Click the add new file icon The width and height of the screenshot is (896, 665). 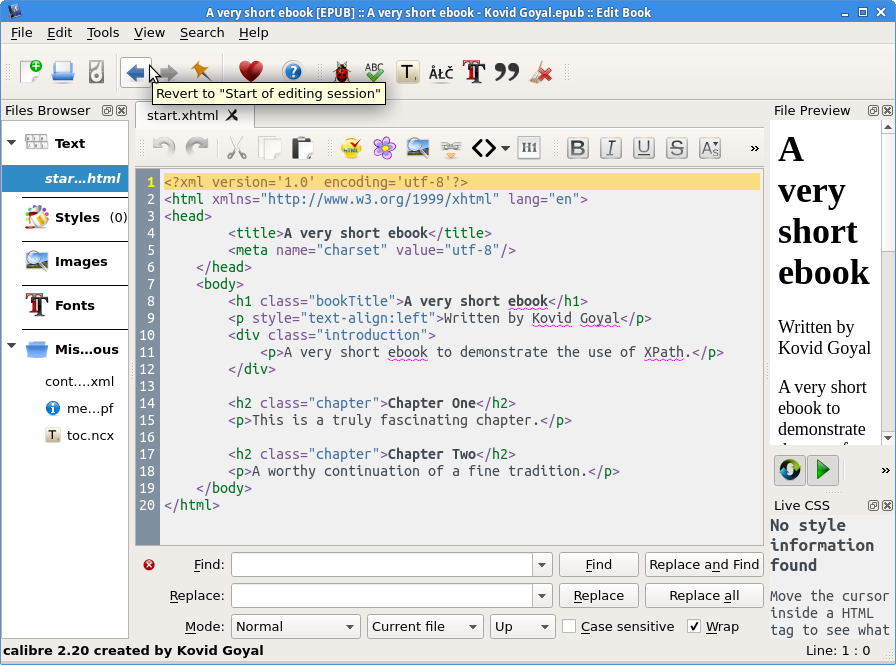pos(30,71)
